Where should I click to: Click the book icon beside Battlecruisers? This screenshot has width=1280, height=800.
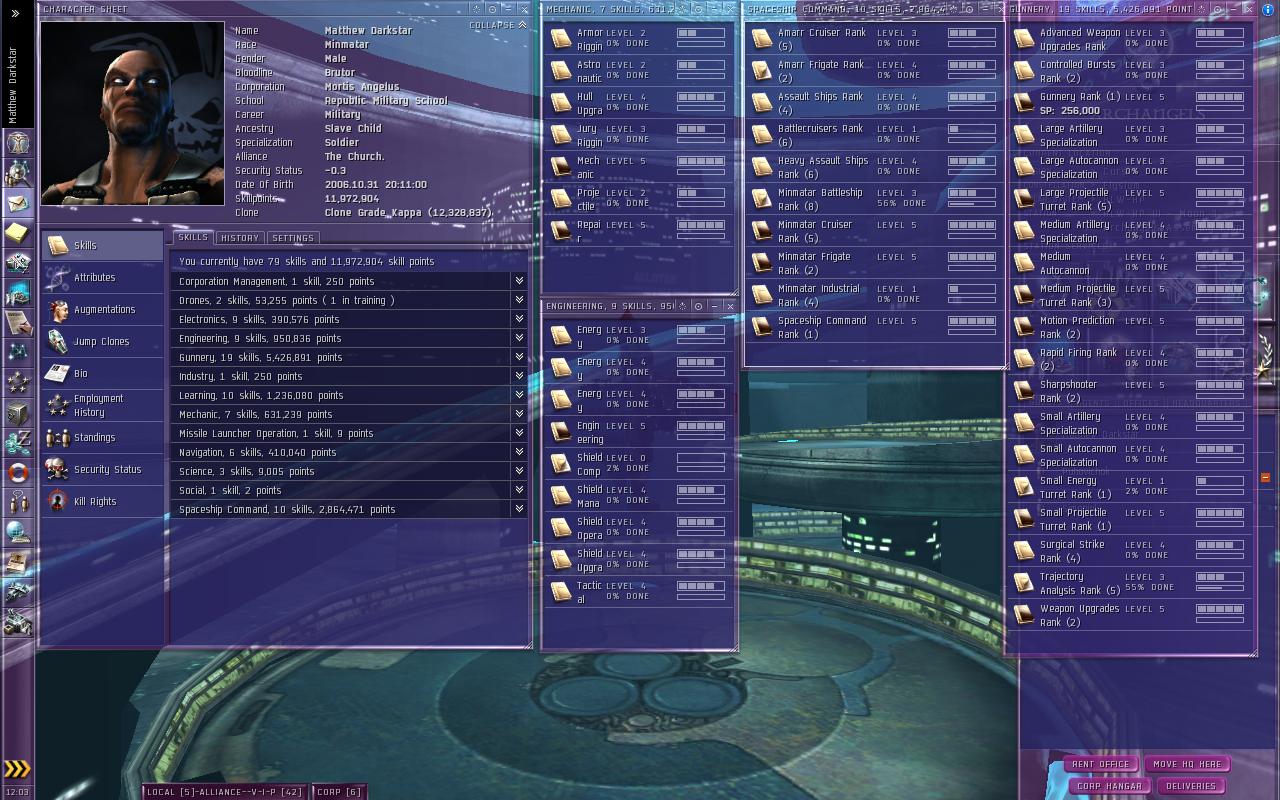click(762, 135)
